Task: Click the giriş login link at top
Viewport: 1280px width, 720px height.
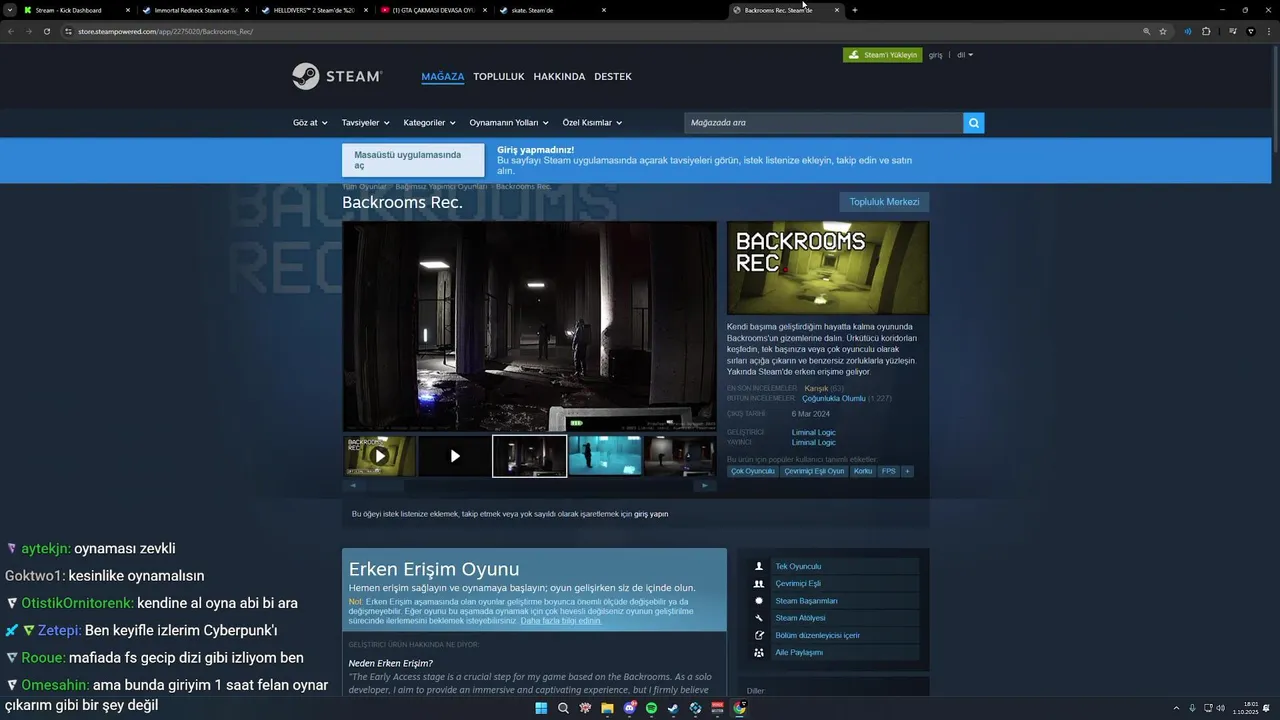Action: (x=935, y=55)
